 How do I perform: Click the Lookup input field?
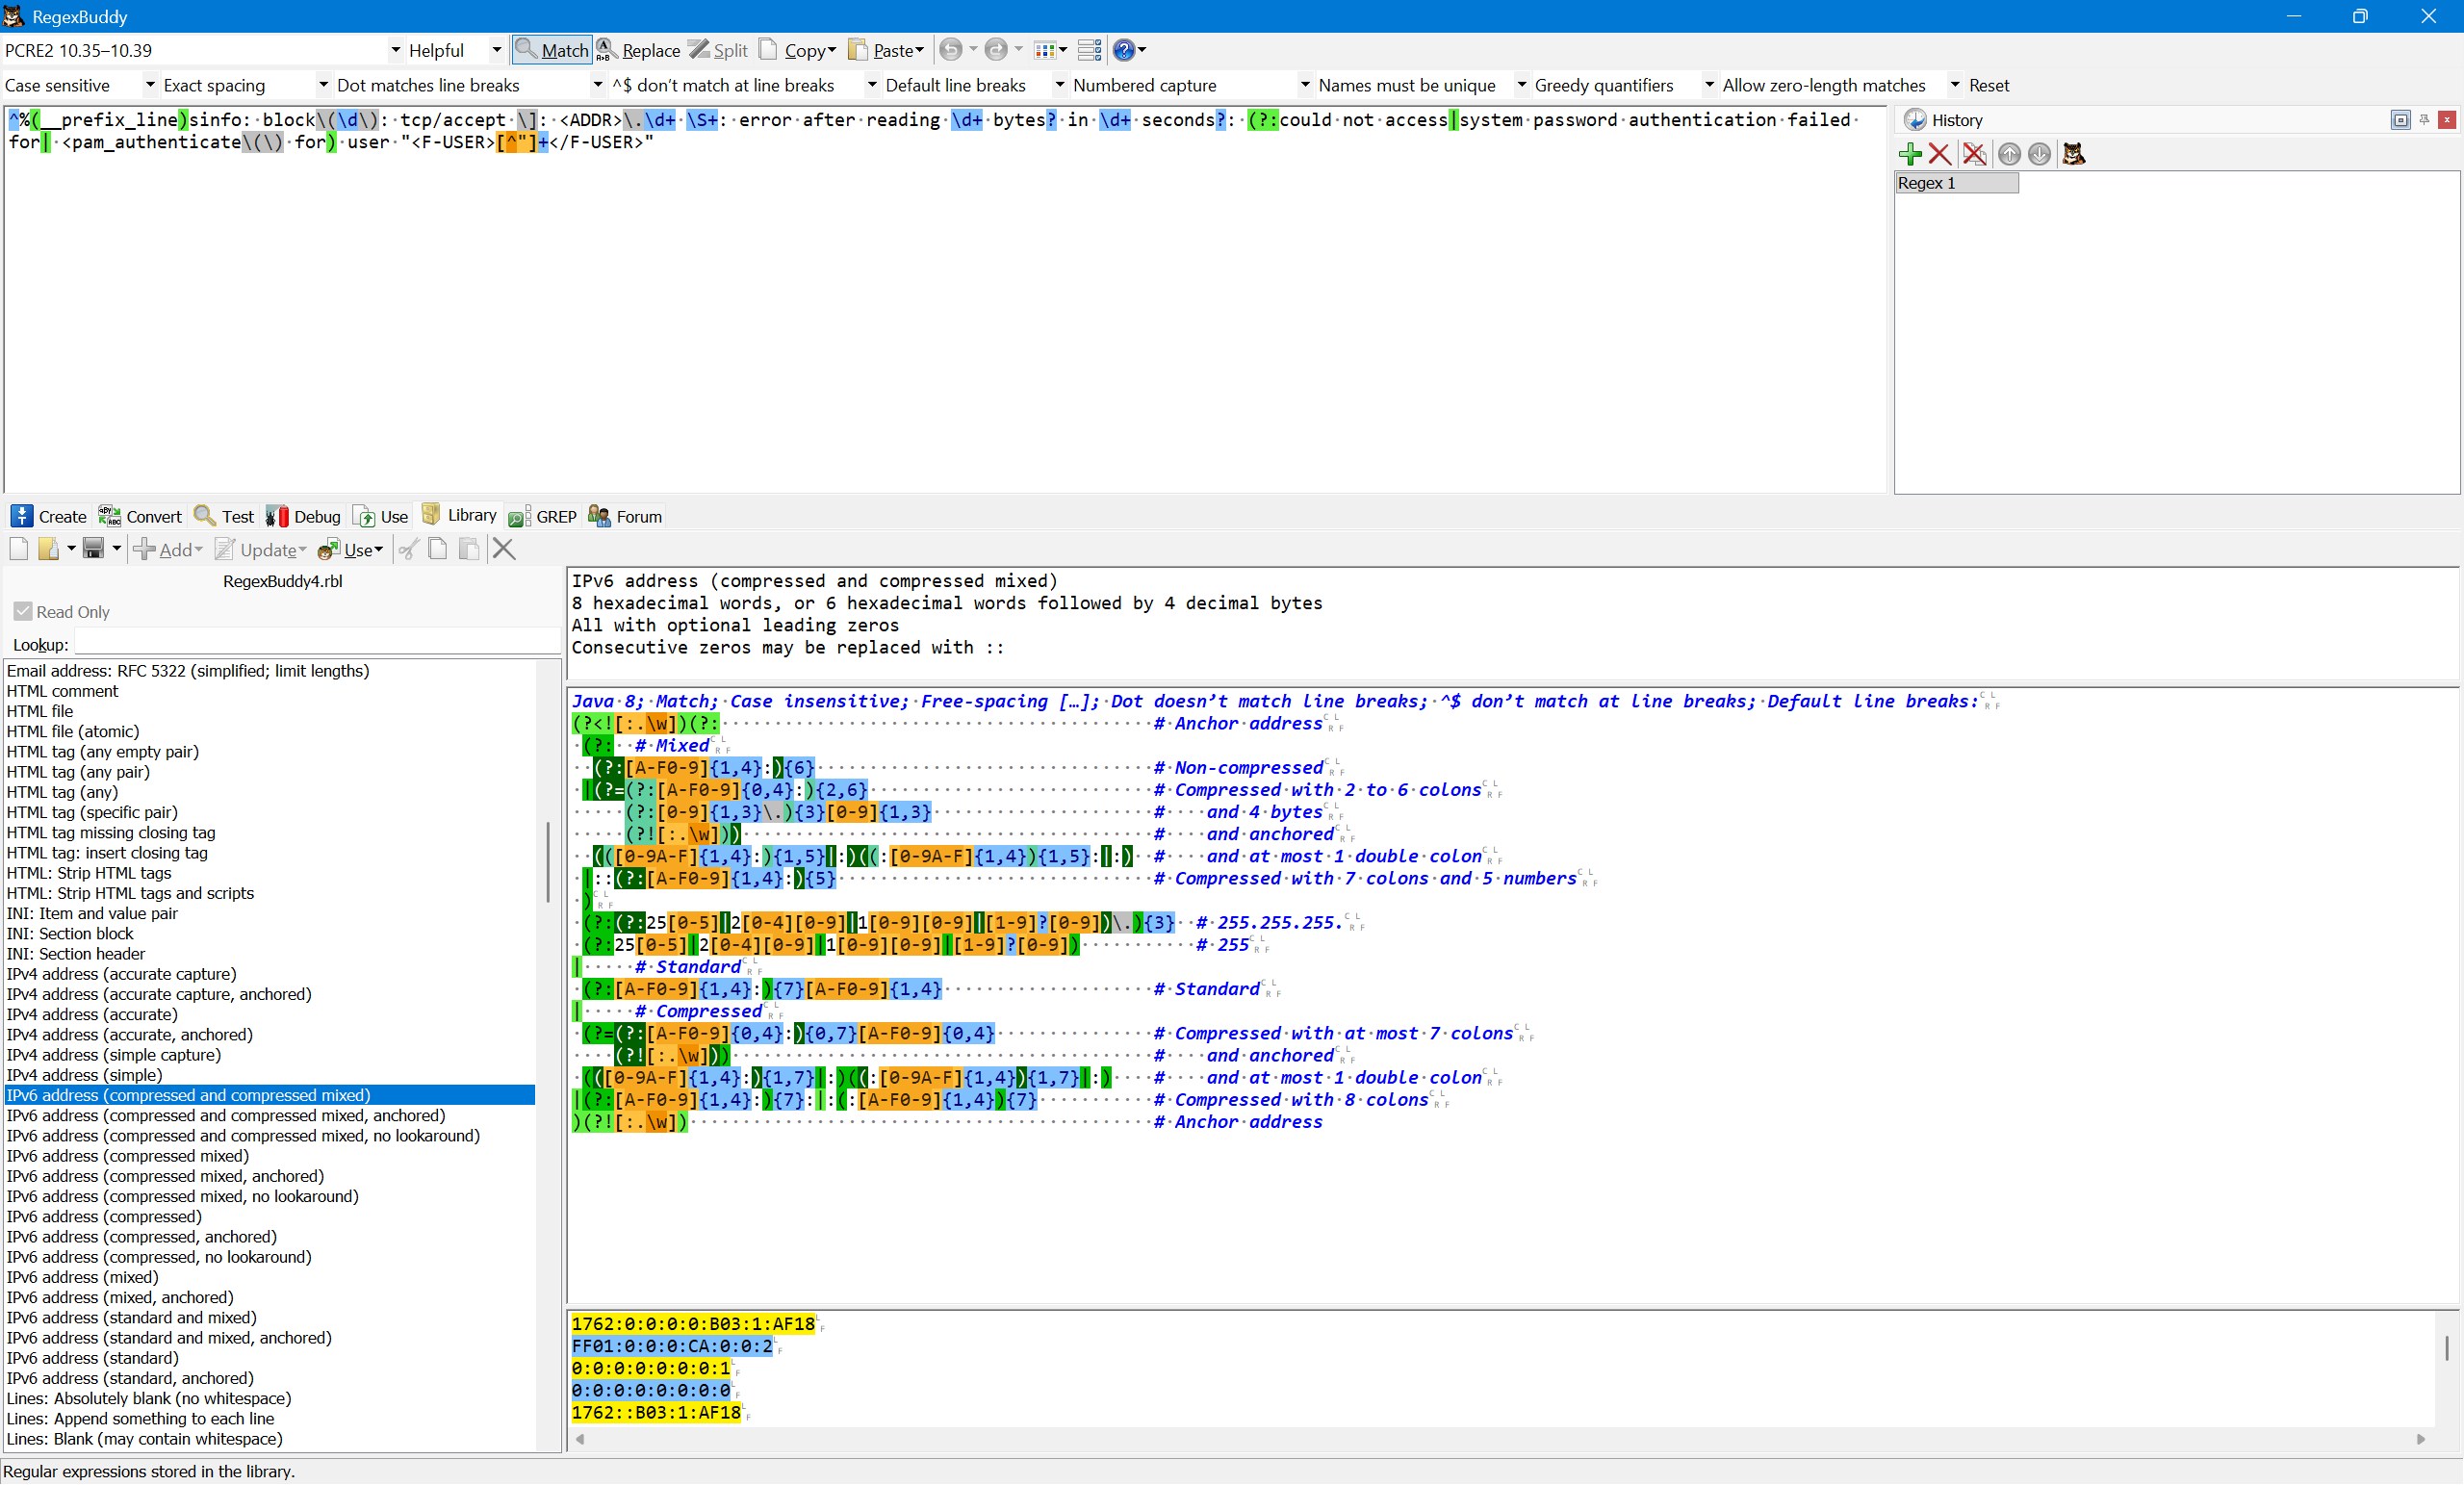point(318,645)
